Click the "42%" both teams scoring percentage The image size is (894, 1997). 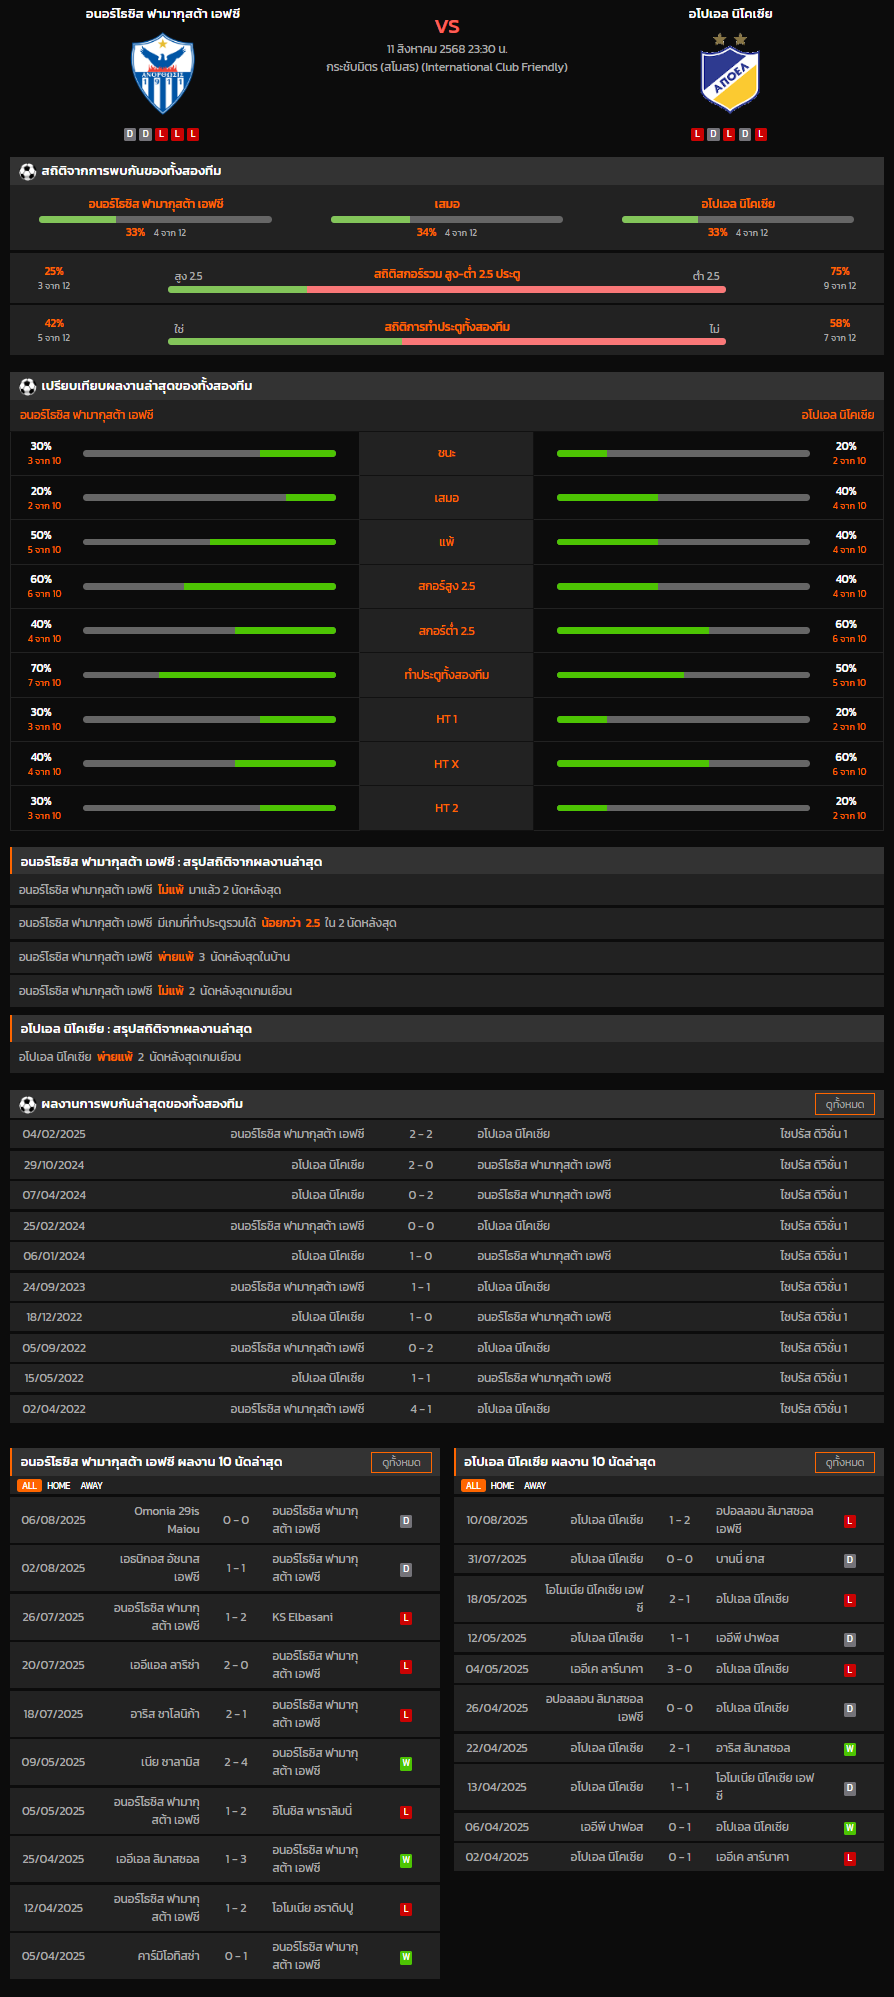[x=54, y=323]
